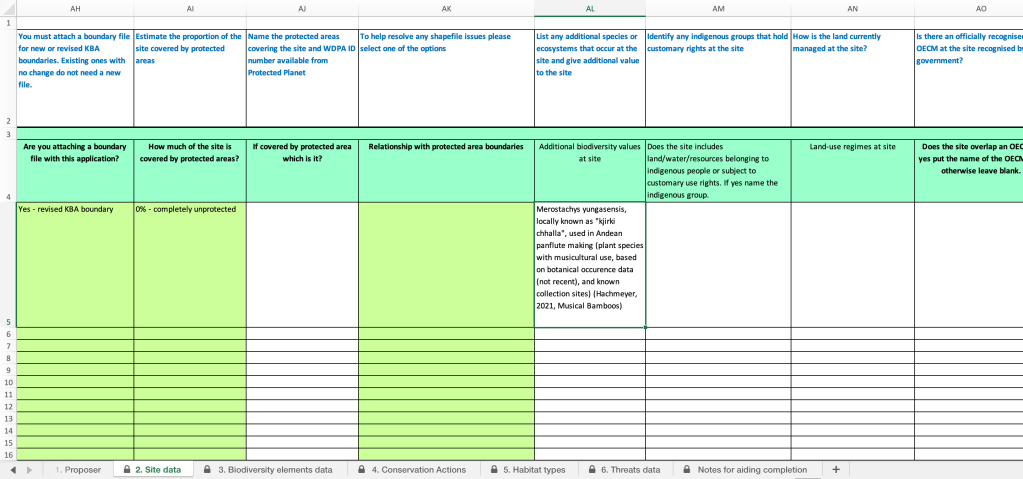1023x479 pixels.
Task: Go to the Habitat types sheet tab
Action: tap(533, 469)
